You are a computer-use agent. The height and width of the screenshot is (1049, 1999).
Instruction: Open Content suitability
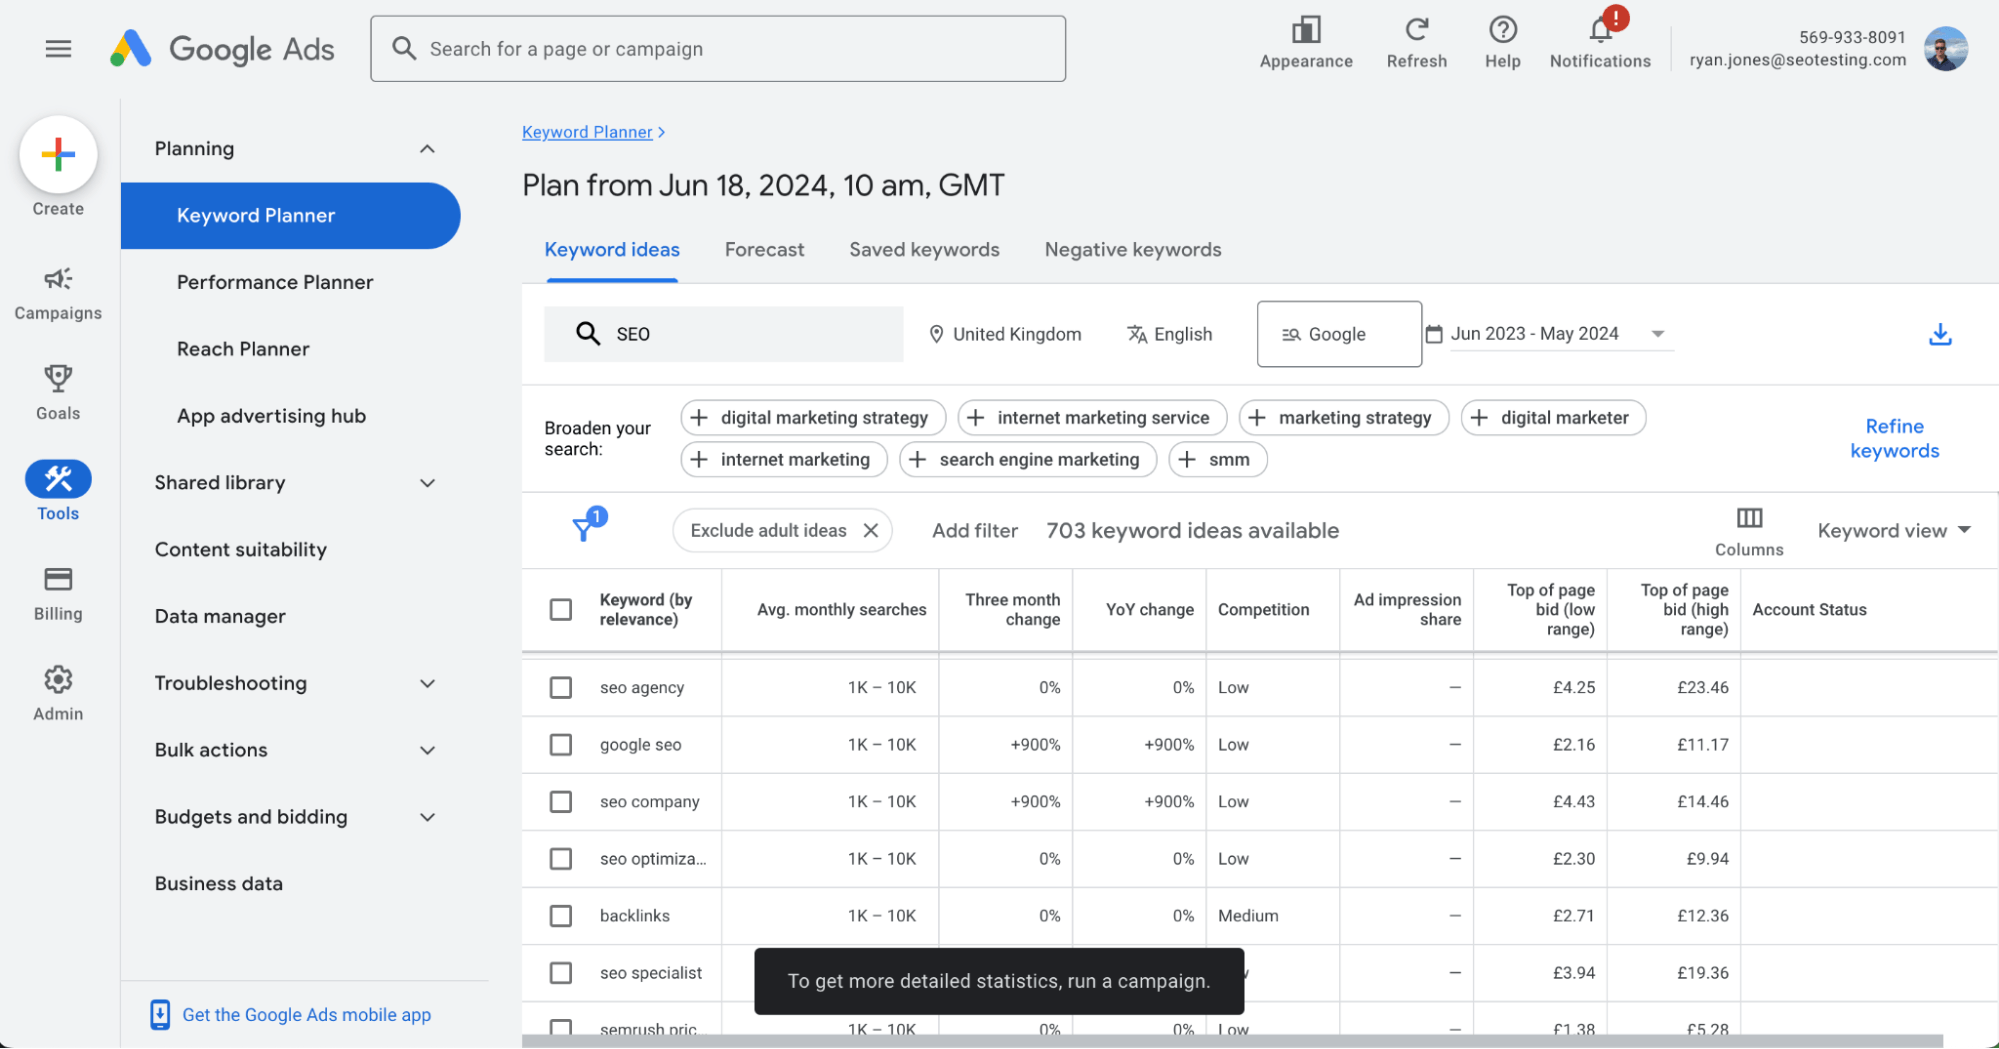[240, 550]
